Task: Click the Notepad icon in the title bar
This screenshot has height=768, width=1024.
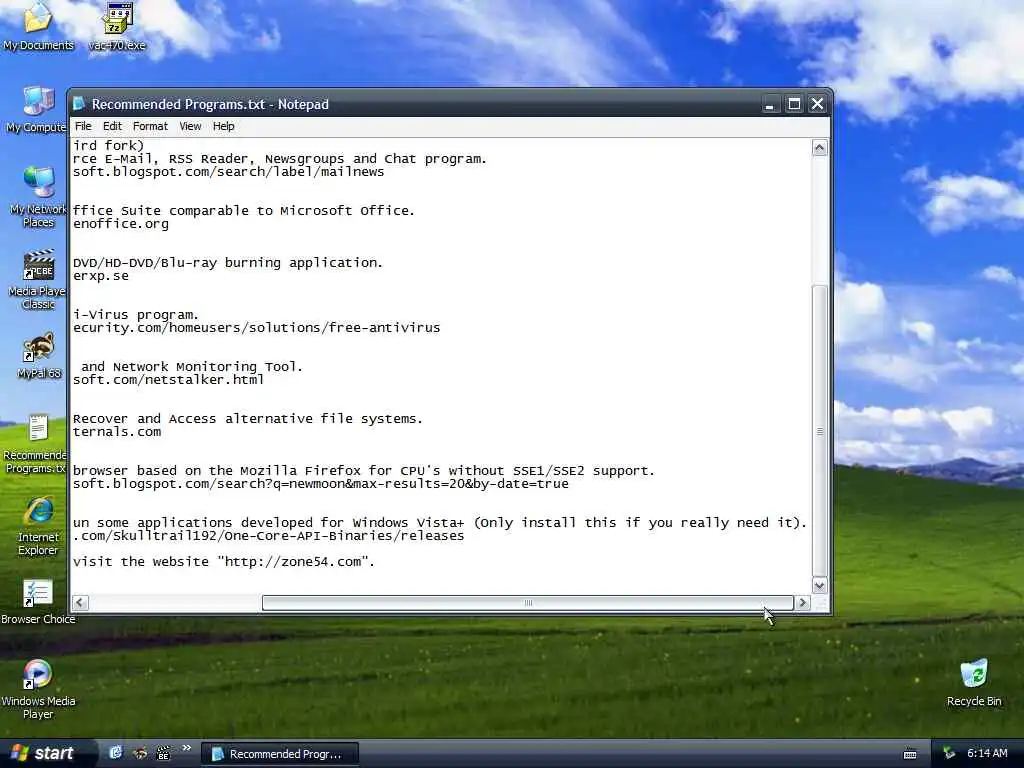Action: 79,104
